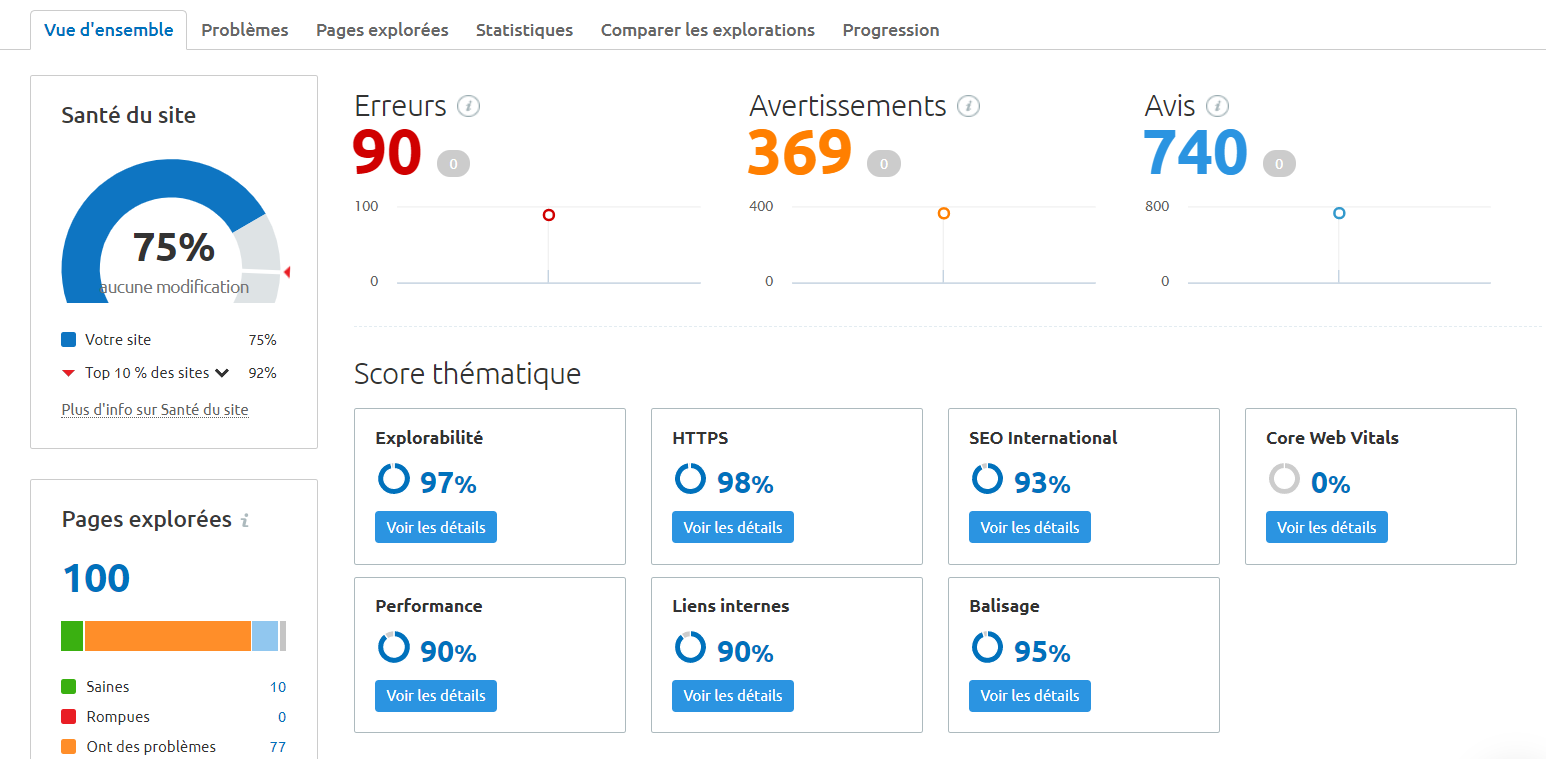Click the Avertissements info icon
1546x759 pixels.
968,106
